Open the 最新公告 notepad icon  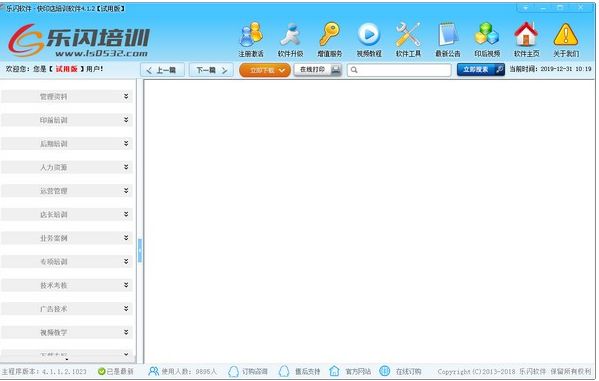[448, 39]
